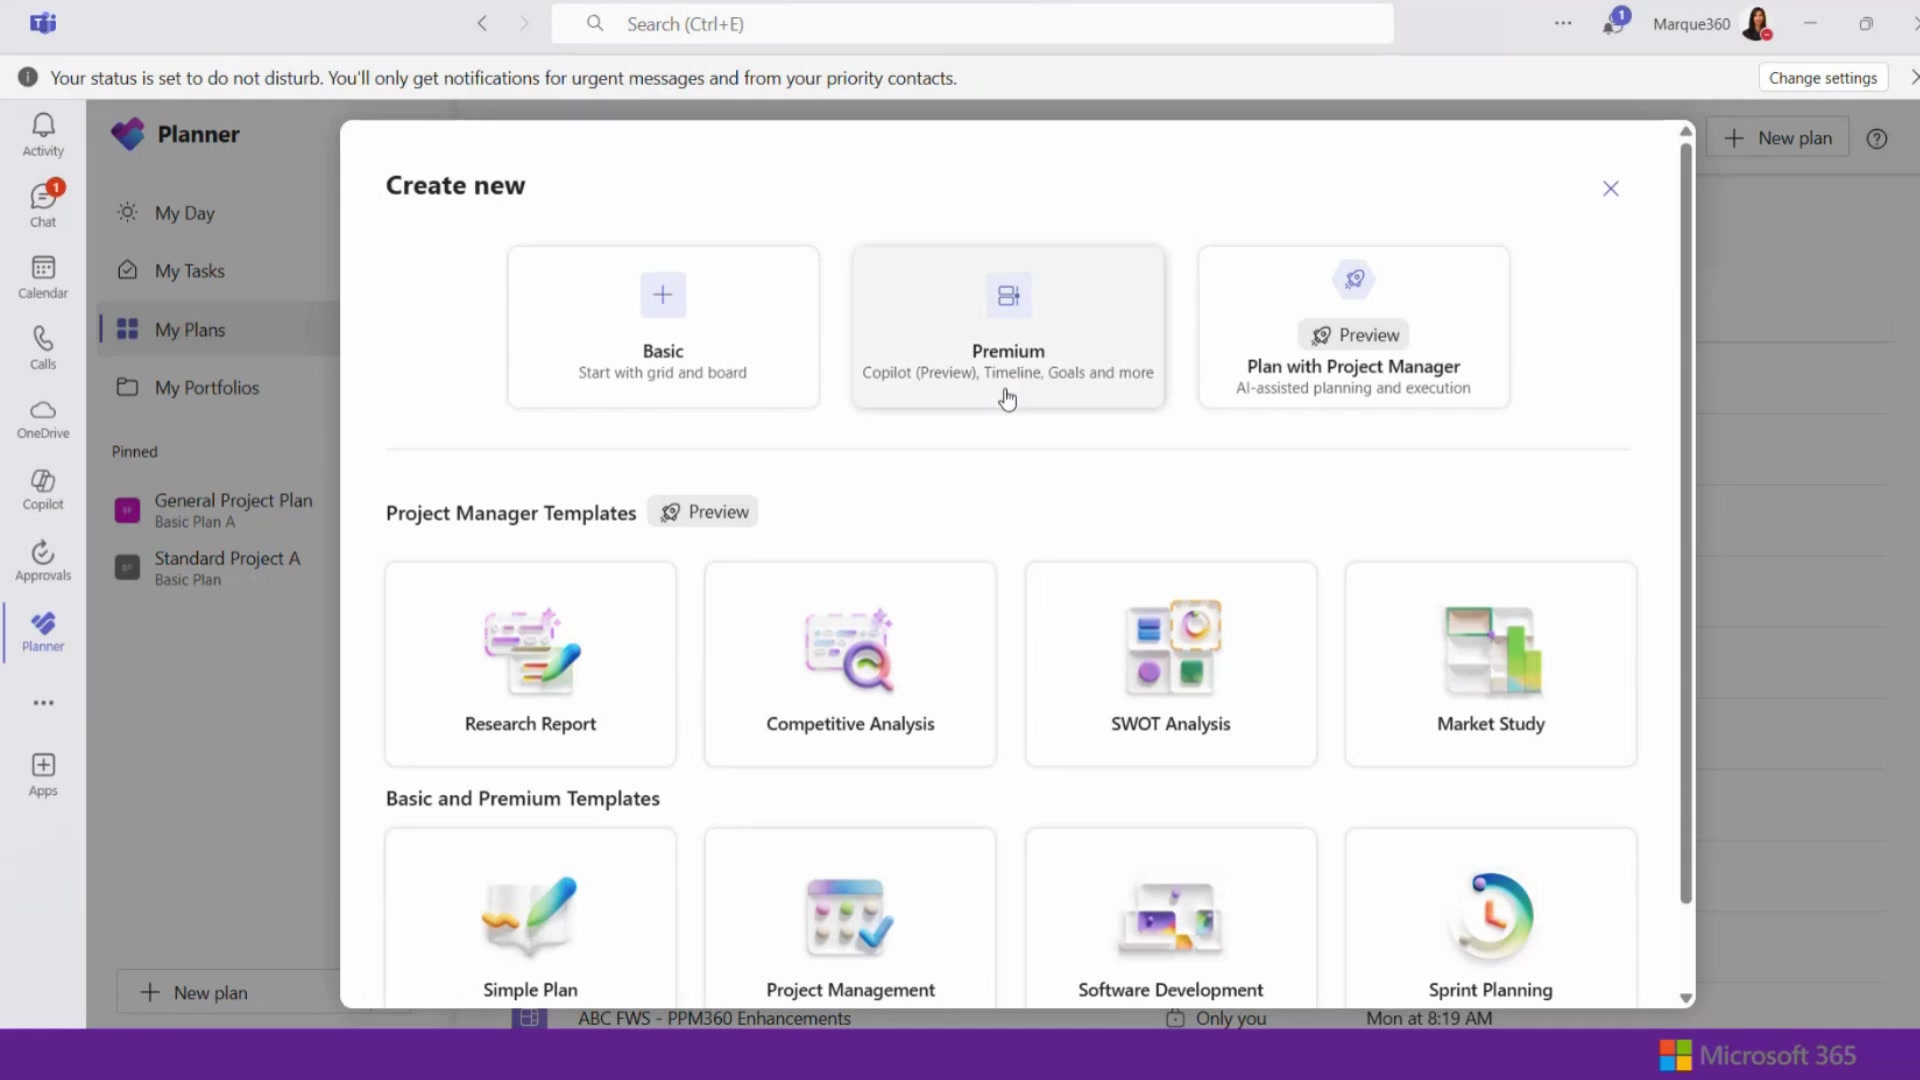Open the More options (...) menu near search

[x=1563, y=23]
